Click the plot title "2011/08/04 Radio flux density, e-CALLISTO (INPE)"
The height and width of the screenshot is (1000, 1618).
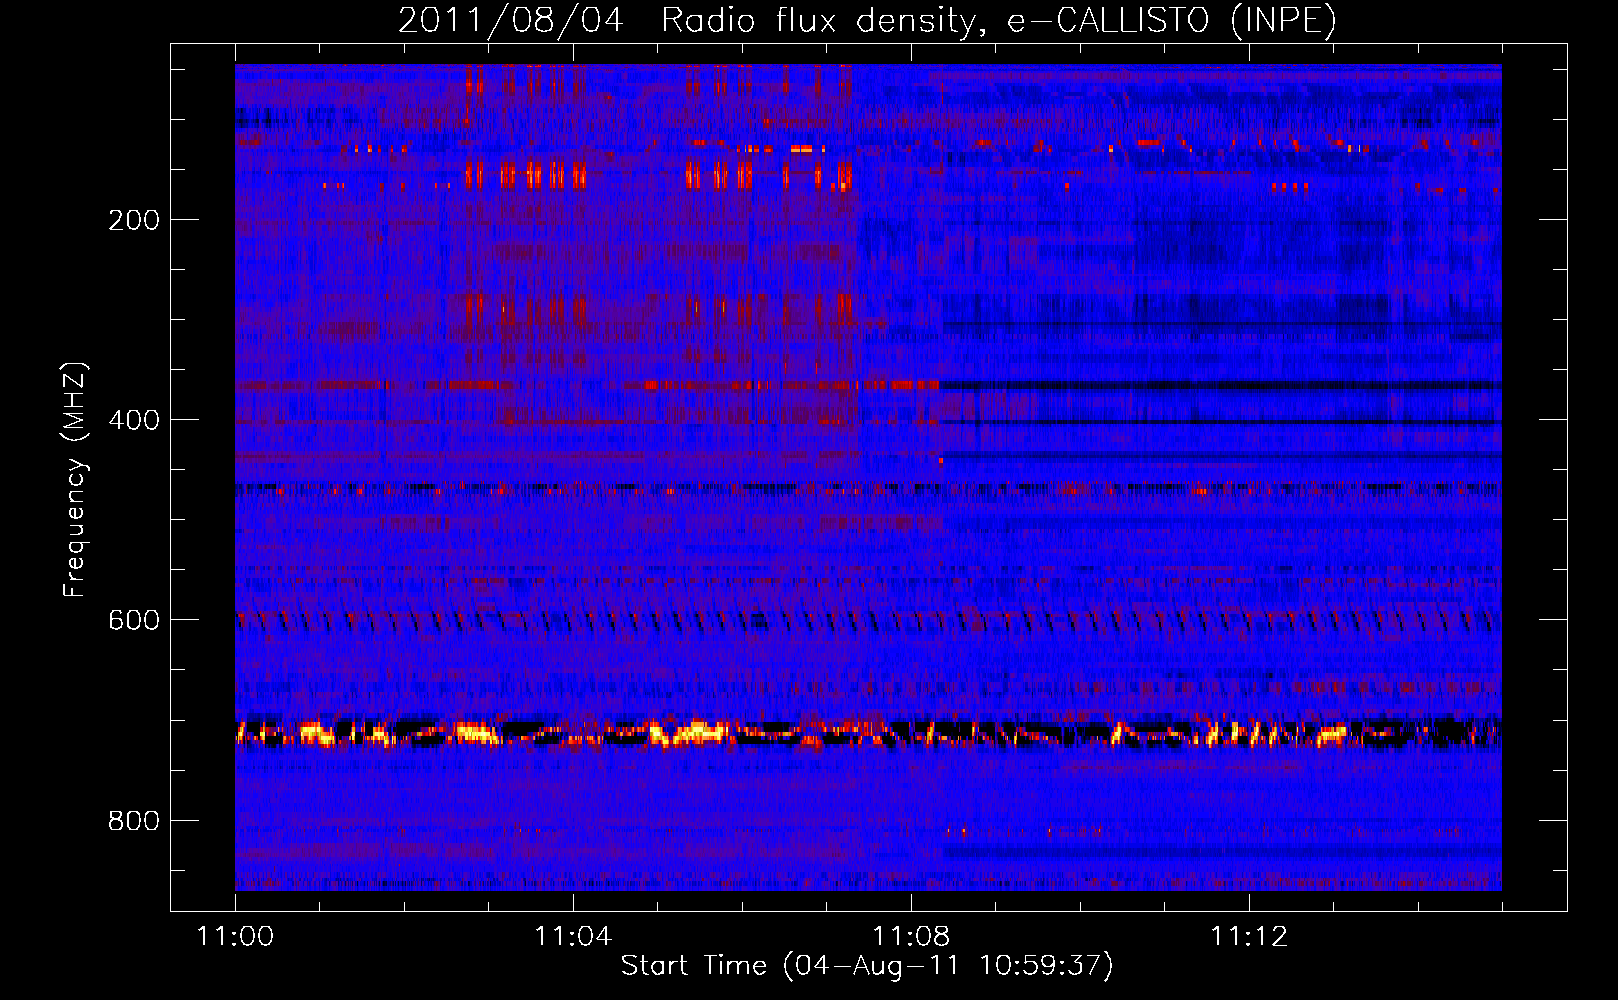(x=867, y=20)
